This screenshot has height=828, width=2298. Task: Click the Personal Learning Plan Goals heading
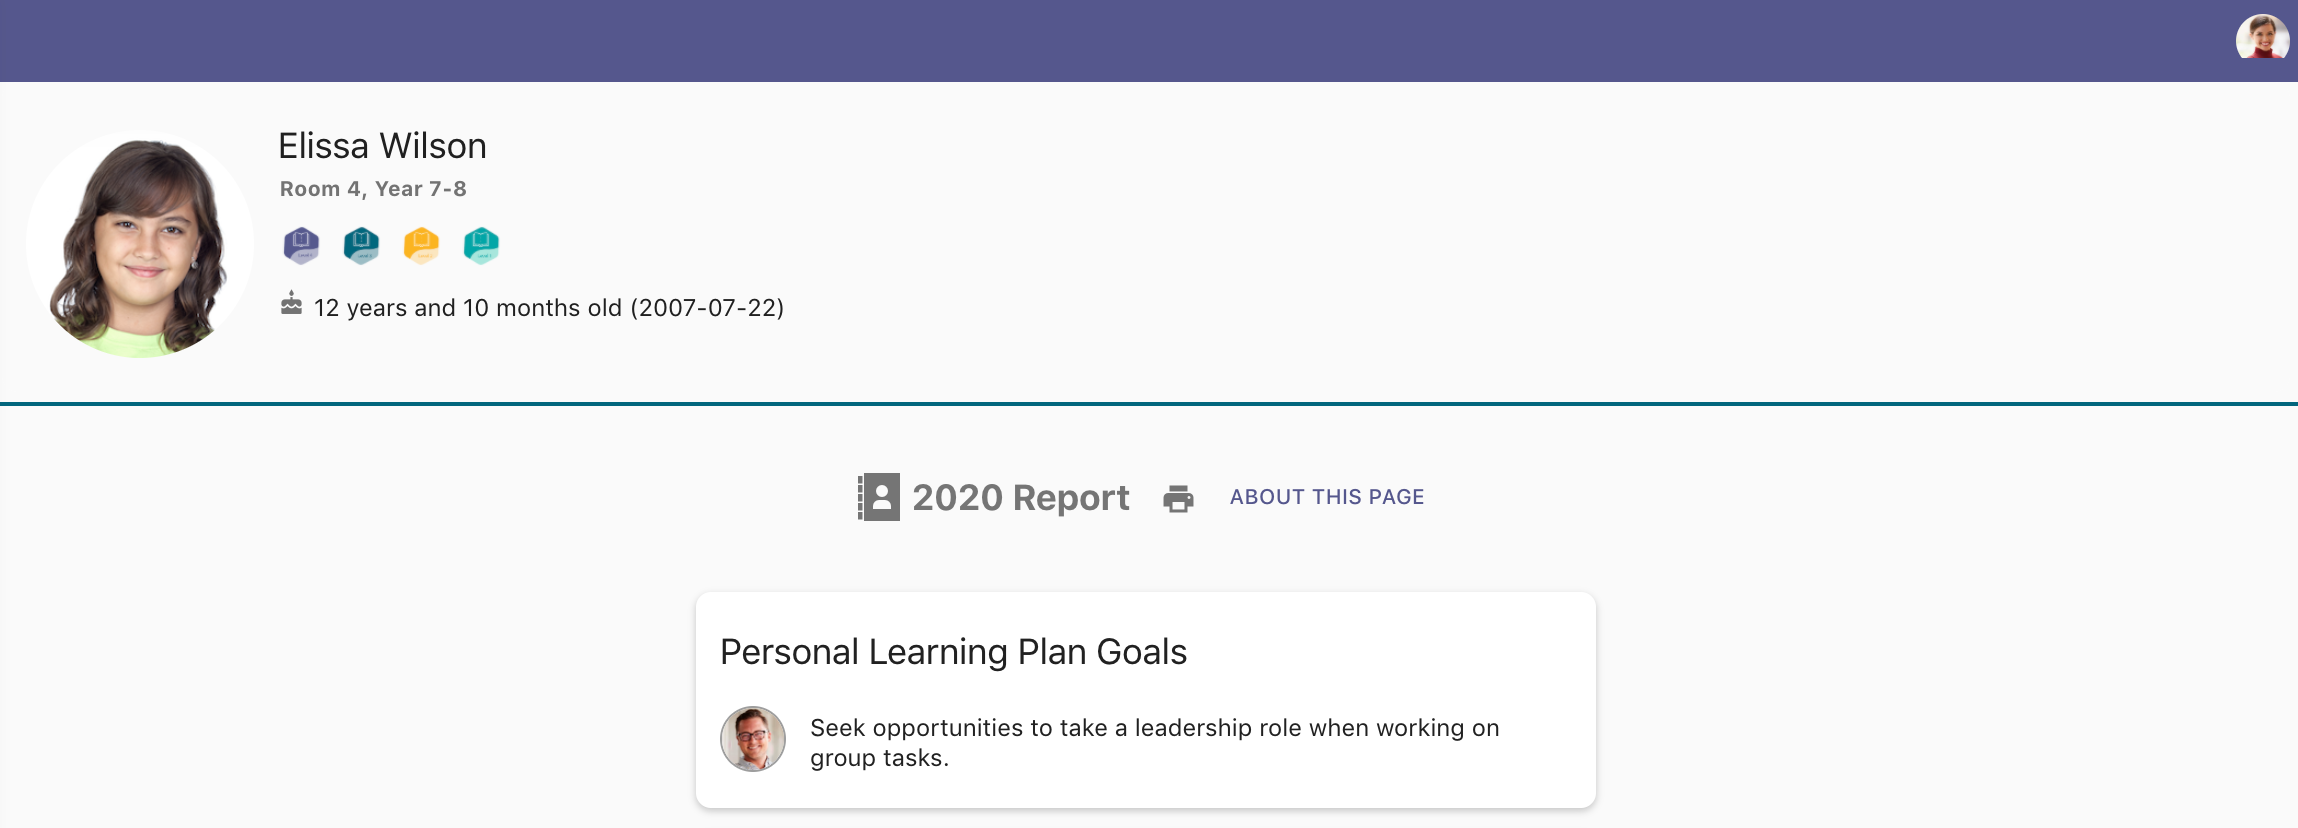[953, 652]
